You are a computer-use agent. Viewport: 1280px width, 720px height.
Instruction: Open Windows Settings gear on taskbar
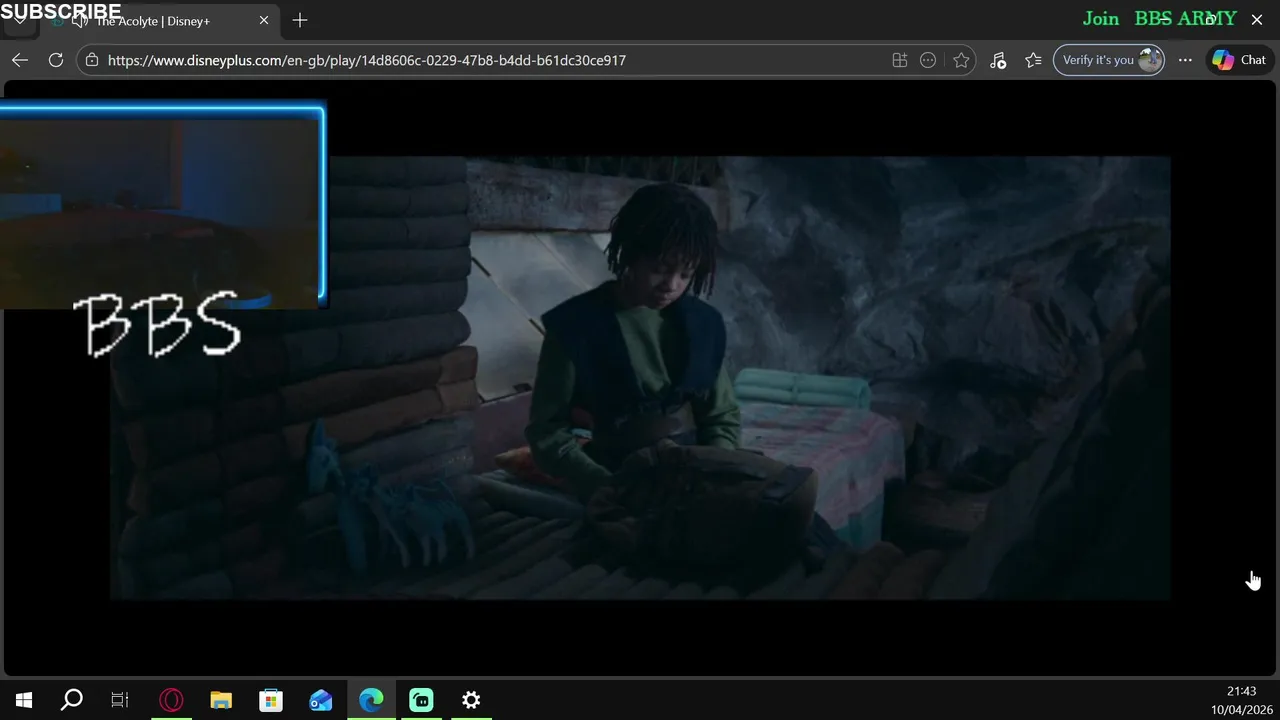tap(471, 700)
